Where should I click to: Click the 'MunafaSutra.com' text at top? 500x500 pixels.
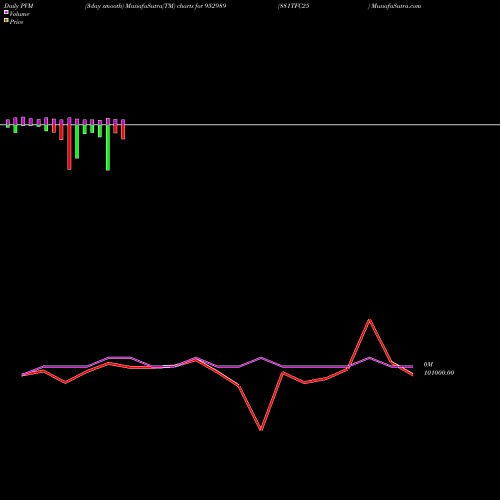coord(396,6)
